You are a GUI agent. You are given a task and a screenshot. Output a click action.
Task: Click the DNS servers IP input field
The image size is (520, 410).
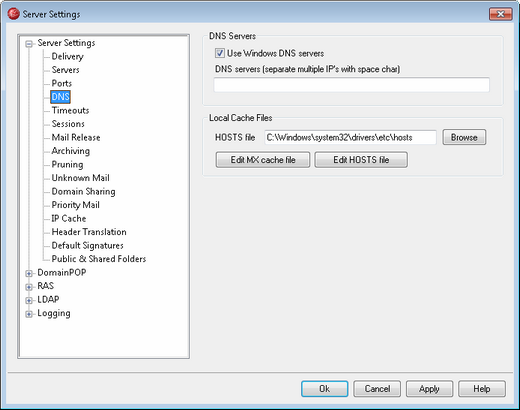(x=352, y=85)
